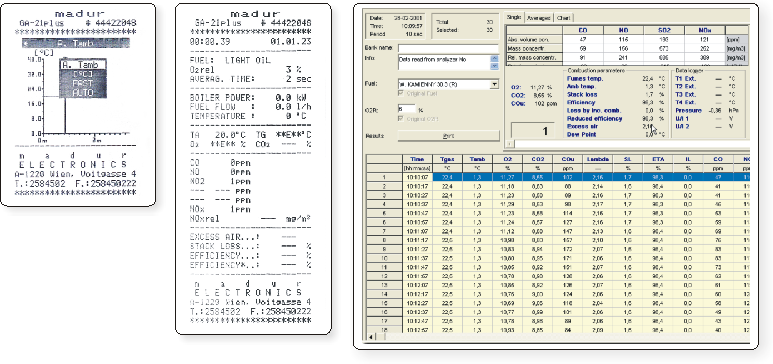Click the Info box scroll-up arrow

494,58
